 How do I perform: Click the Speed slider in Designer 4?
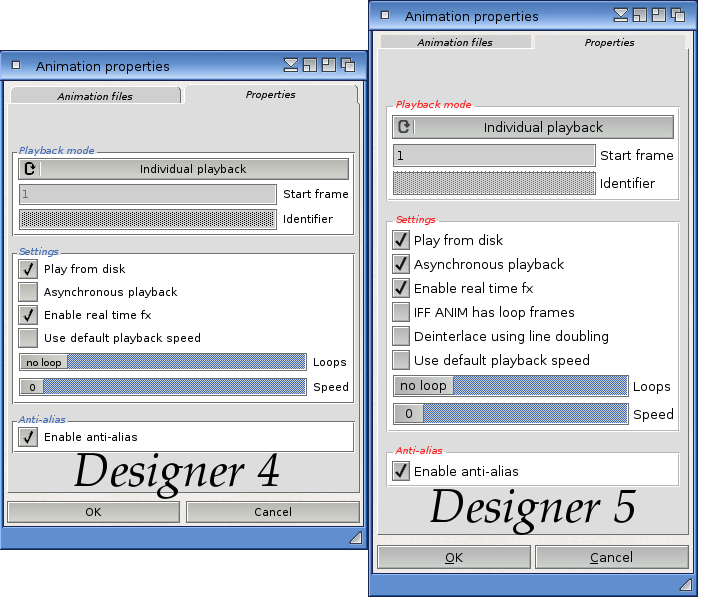pos(163,387)
